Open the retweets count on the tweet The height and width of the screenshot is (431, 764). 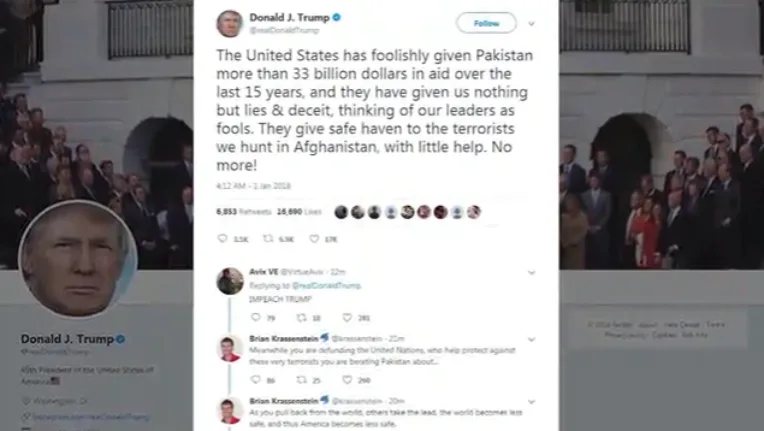tap(244, 212)
